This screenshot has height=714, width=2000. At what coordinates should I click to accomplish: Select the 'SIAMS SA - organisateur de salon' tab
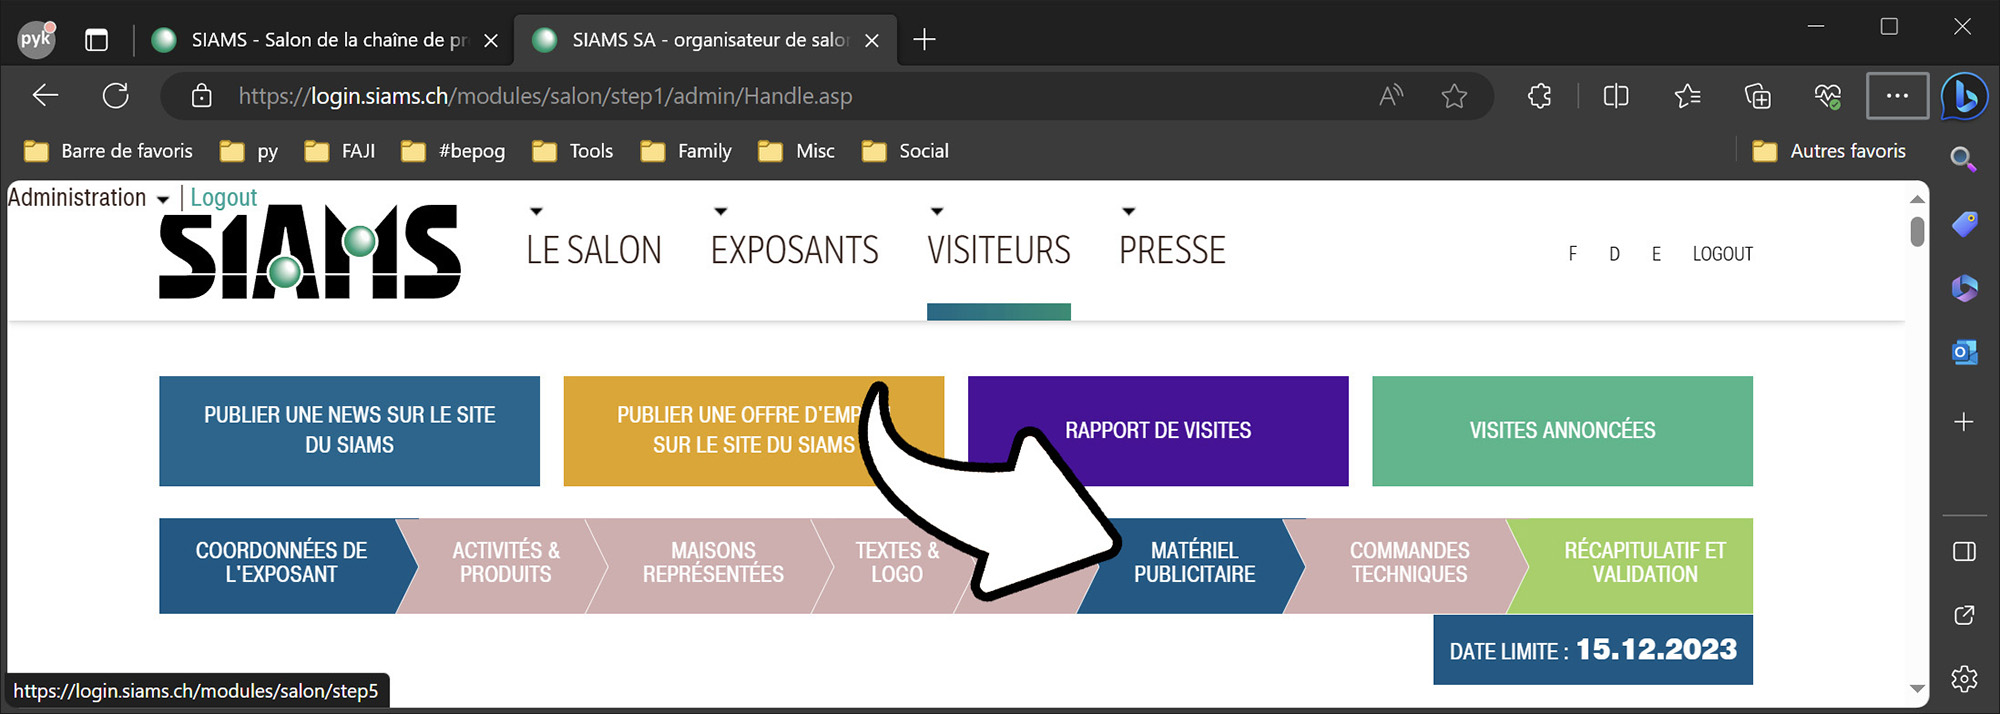click(706, 40)
